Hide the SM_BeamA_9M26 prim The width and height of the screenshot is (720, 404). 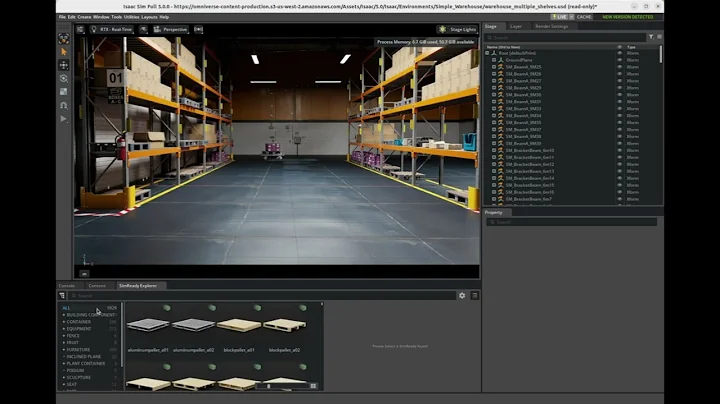tap(619, 74)
